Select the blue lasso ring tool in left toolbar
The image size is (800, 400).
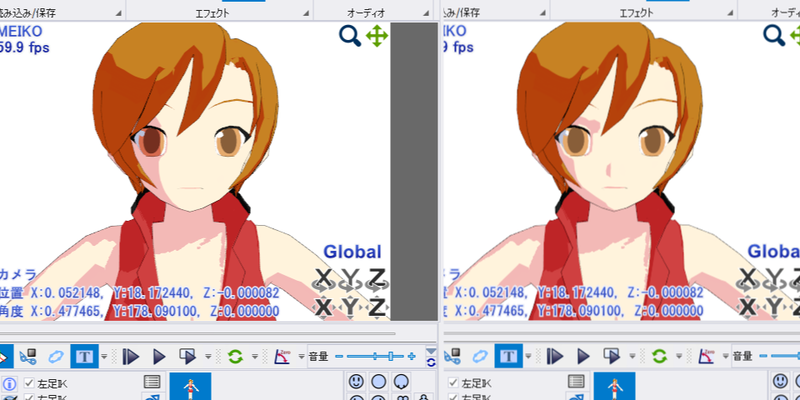[56, 356]
